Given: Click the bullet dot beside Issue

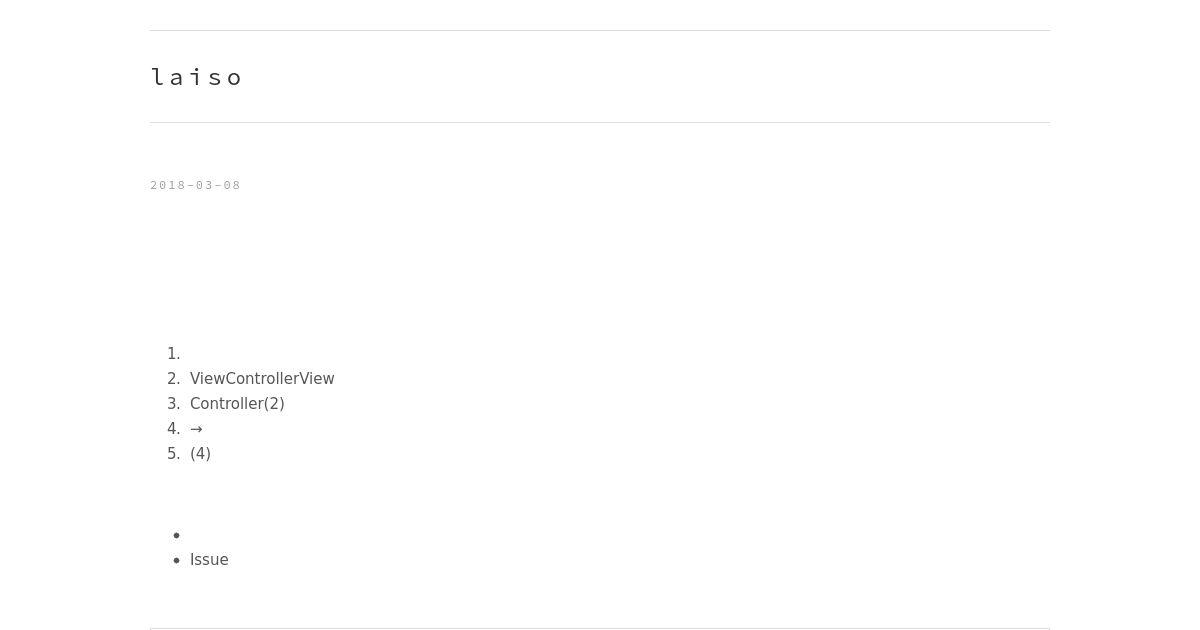Looking at the screenshot, I should 177,560.
